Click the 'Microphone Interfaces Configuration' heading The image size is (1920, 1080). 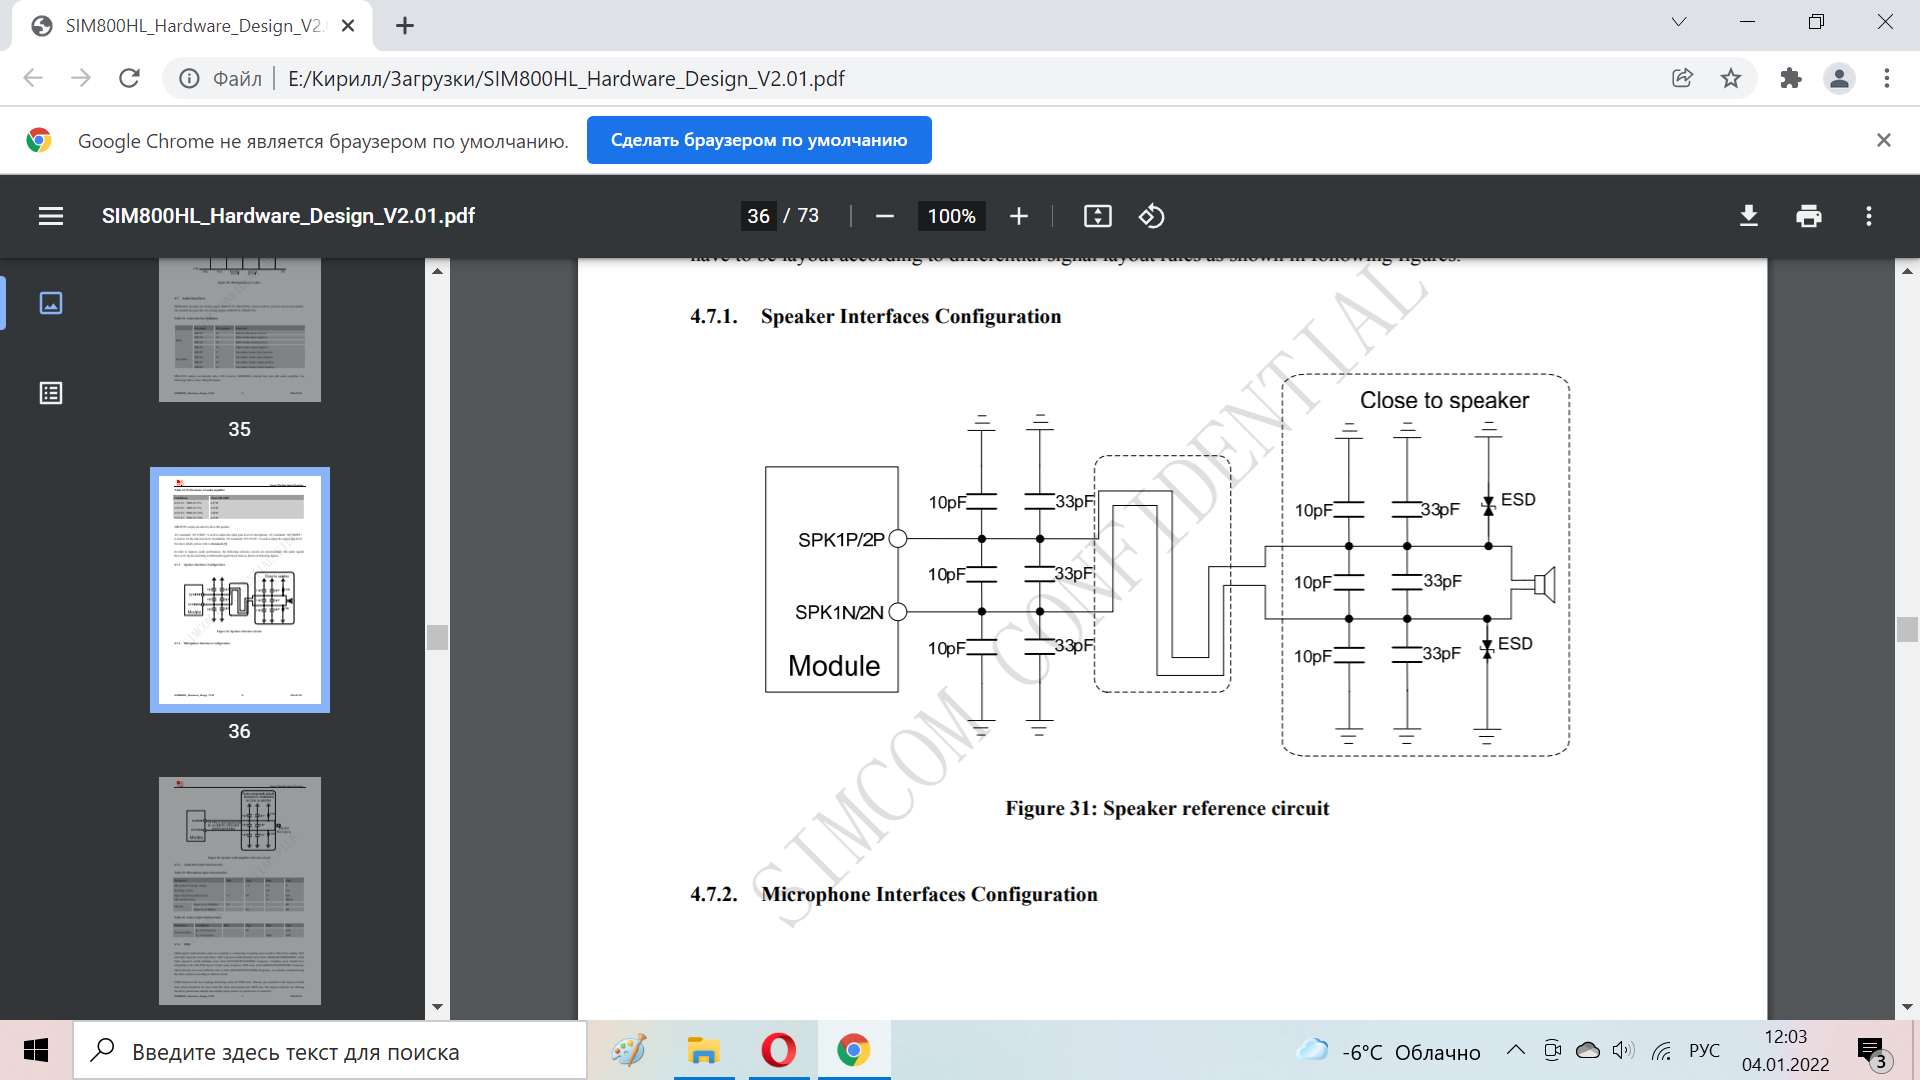tap(929, 894)
